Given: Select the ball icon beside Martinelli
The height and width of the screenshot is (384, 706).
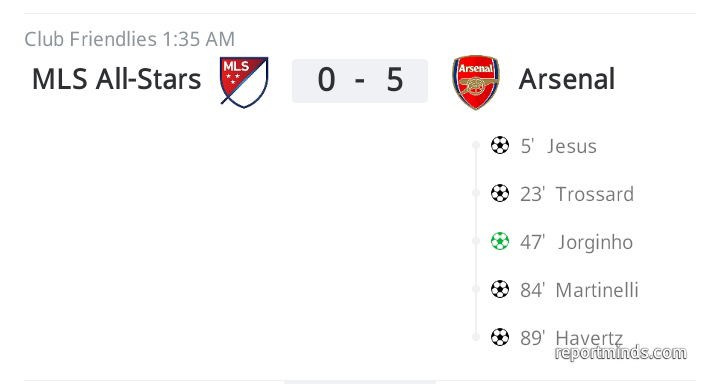Looking at the screenshot, I should [x=500, y=289].
